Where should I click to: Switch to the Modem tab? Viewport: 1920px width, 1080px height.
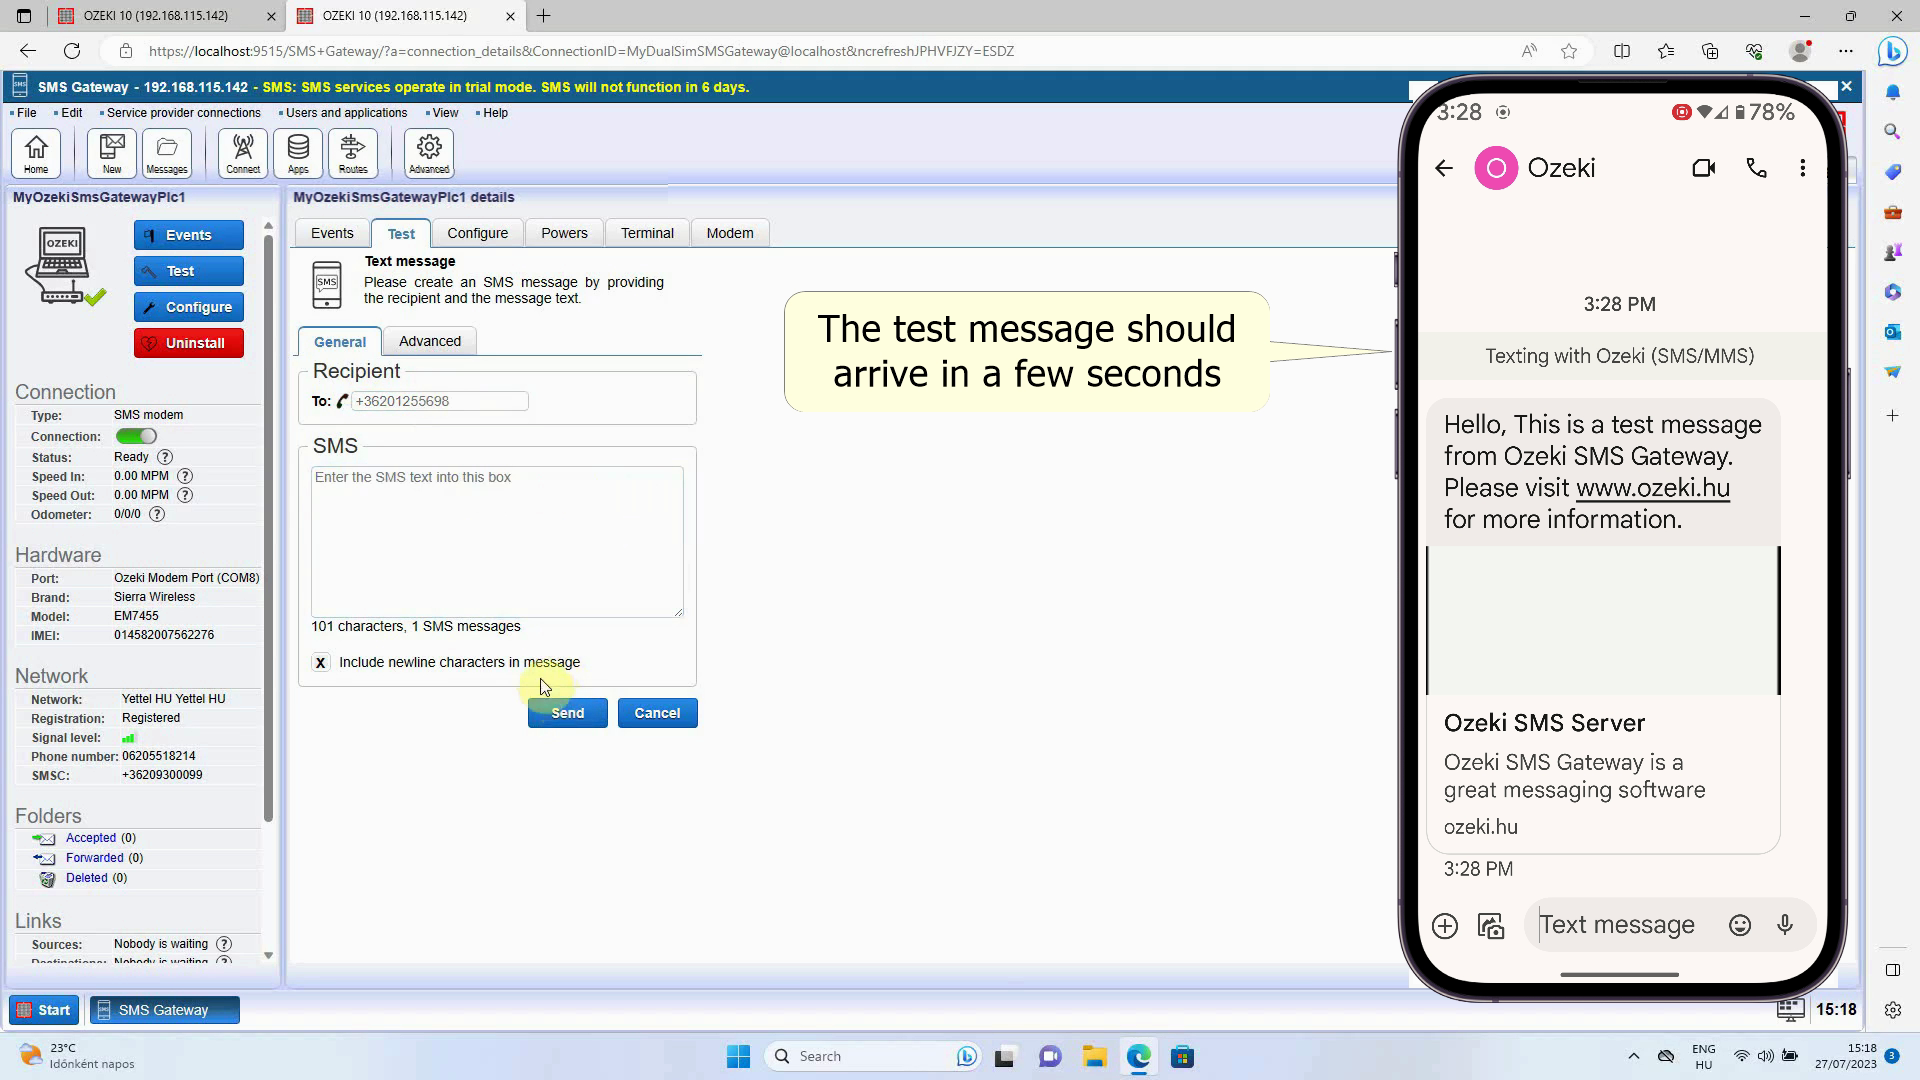(x=730, y=233)
